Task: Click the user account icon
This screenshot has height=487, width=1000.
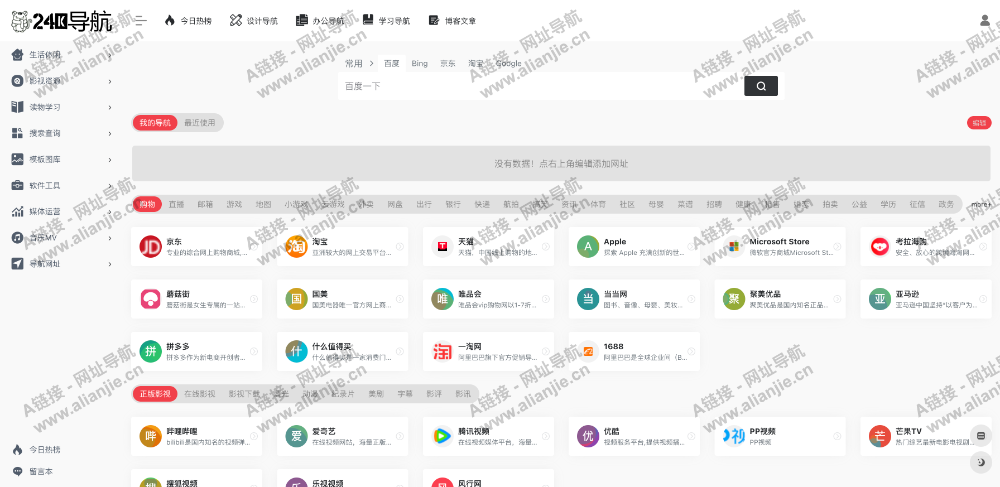Action: [985, 20]
